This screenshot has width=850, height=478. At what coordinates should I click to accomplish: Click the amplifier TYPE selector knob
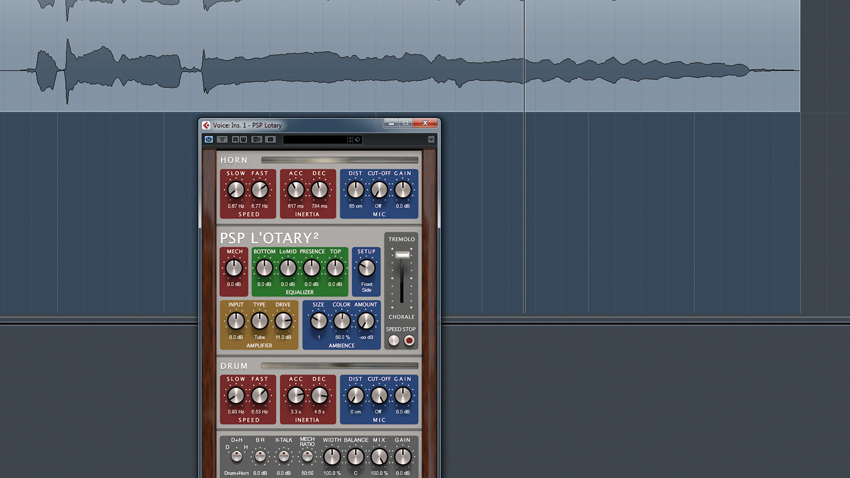pos(260,321)
